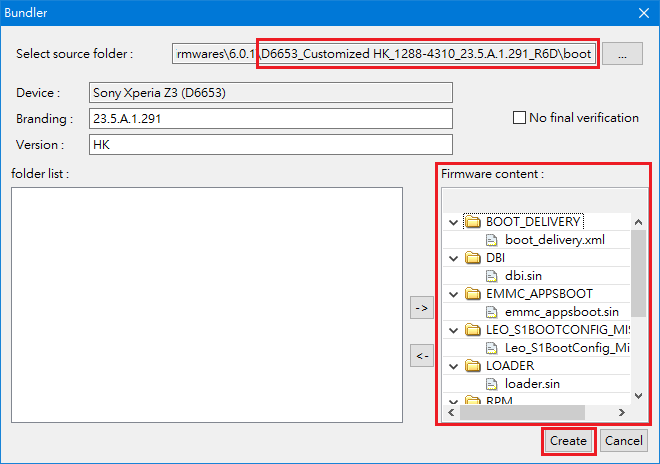This screenshot has height=464, width=660.
Task: Select the emmc_appsboot.sin entry
Action: point(562,312)
